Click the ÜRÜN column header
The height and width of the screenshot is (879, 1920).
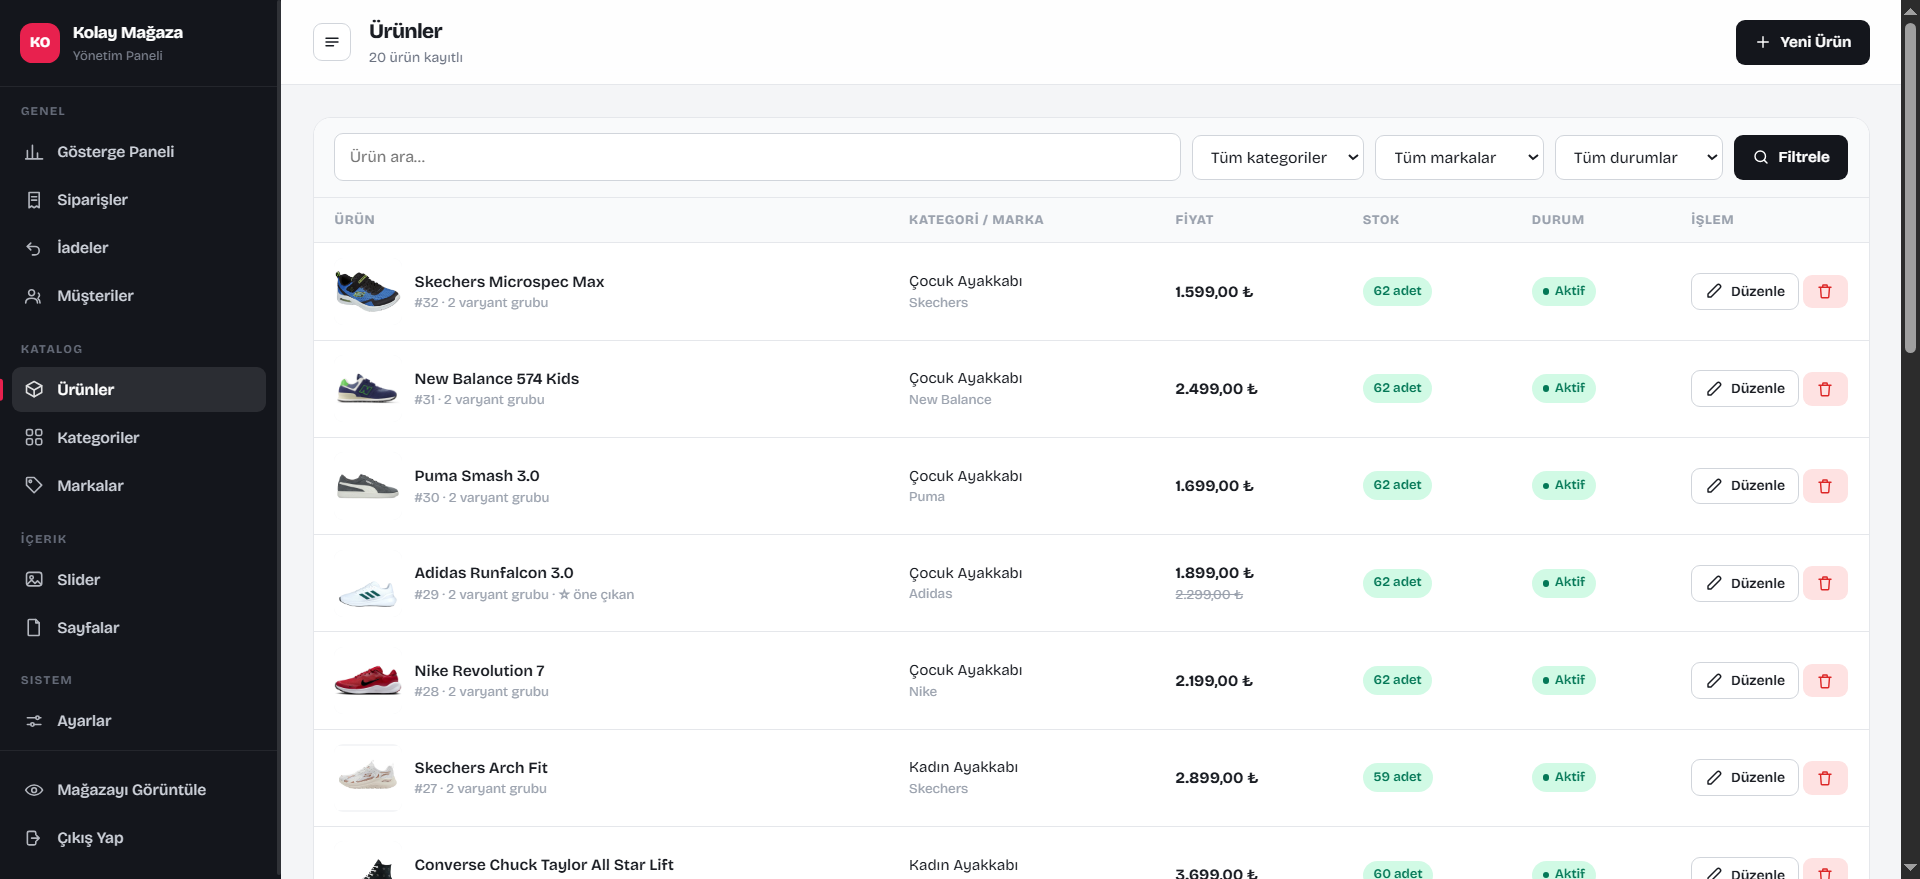point(354,220)
